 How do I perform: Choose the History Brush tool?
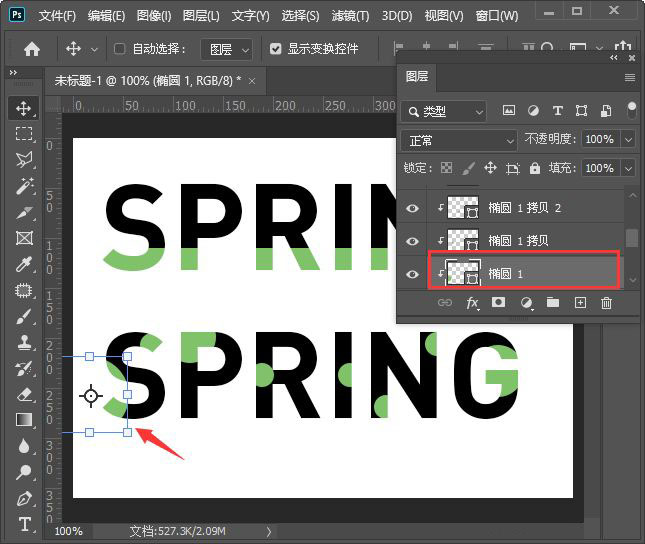pos(23,368)
